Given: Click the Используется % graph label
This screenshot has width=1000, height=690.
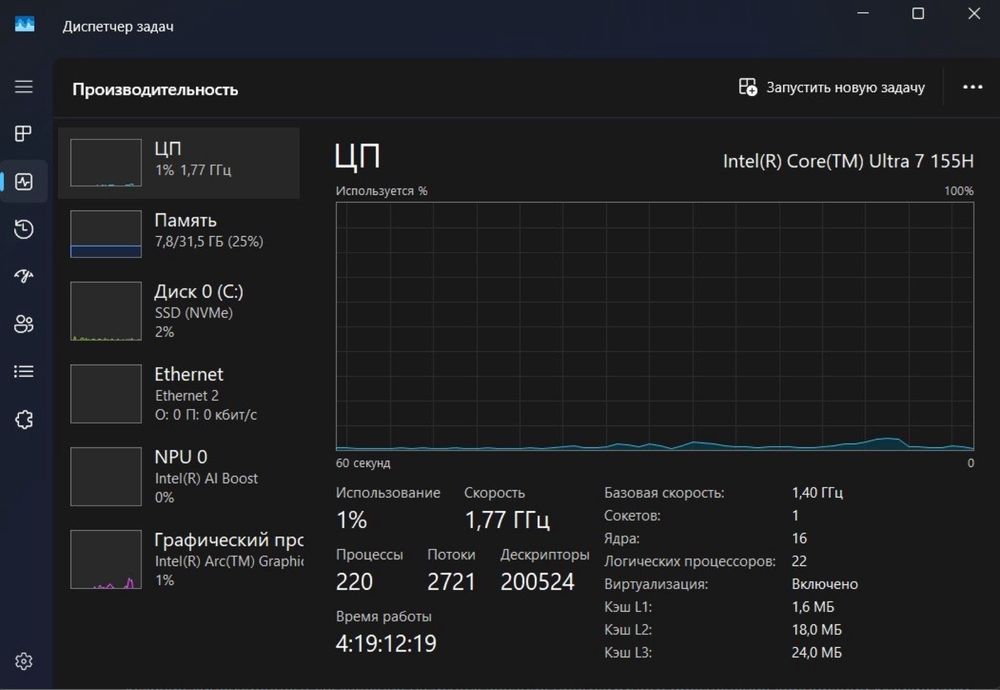Looking at the screenshot, I should 381,191.
